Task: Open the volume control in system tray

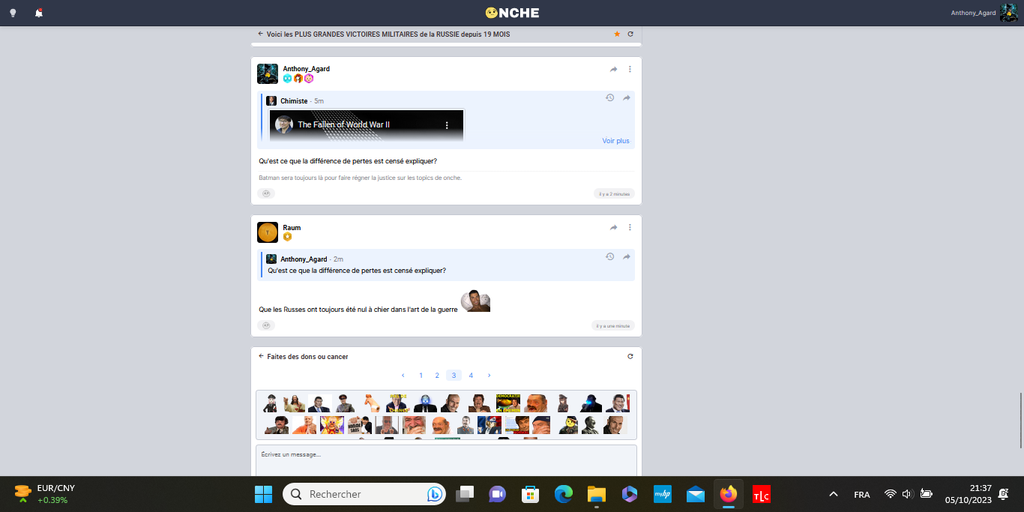Action: click(x=907, y=494)
